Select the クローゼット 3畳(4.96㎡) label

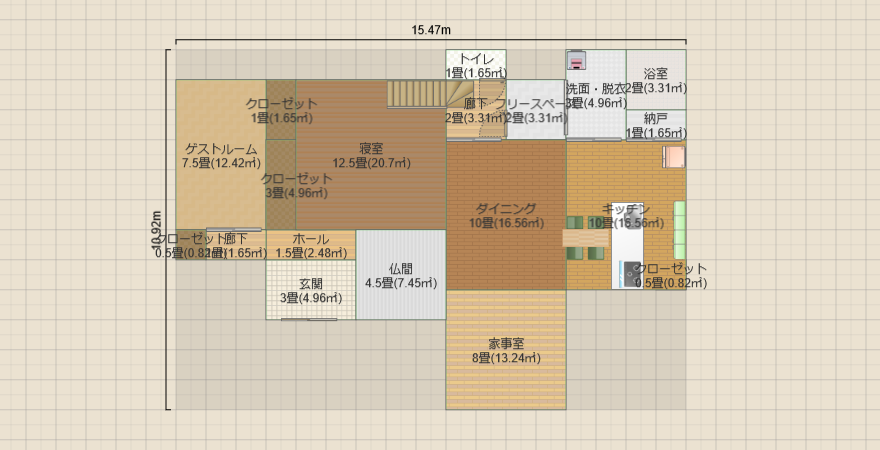click(x=296, y=185)
